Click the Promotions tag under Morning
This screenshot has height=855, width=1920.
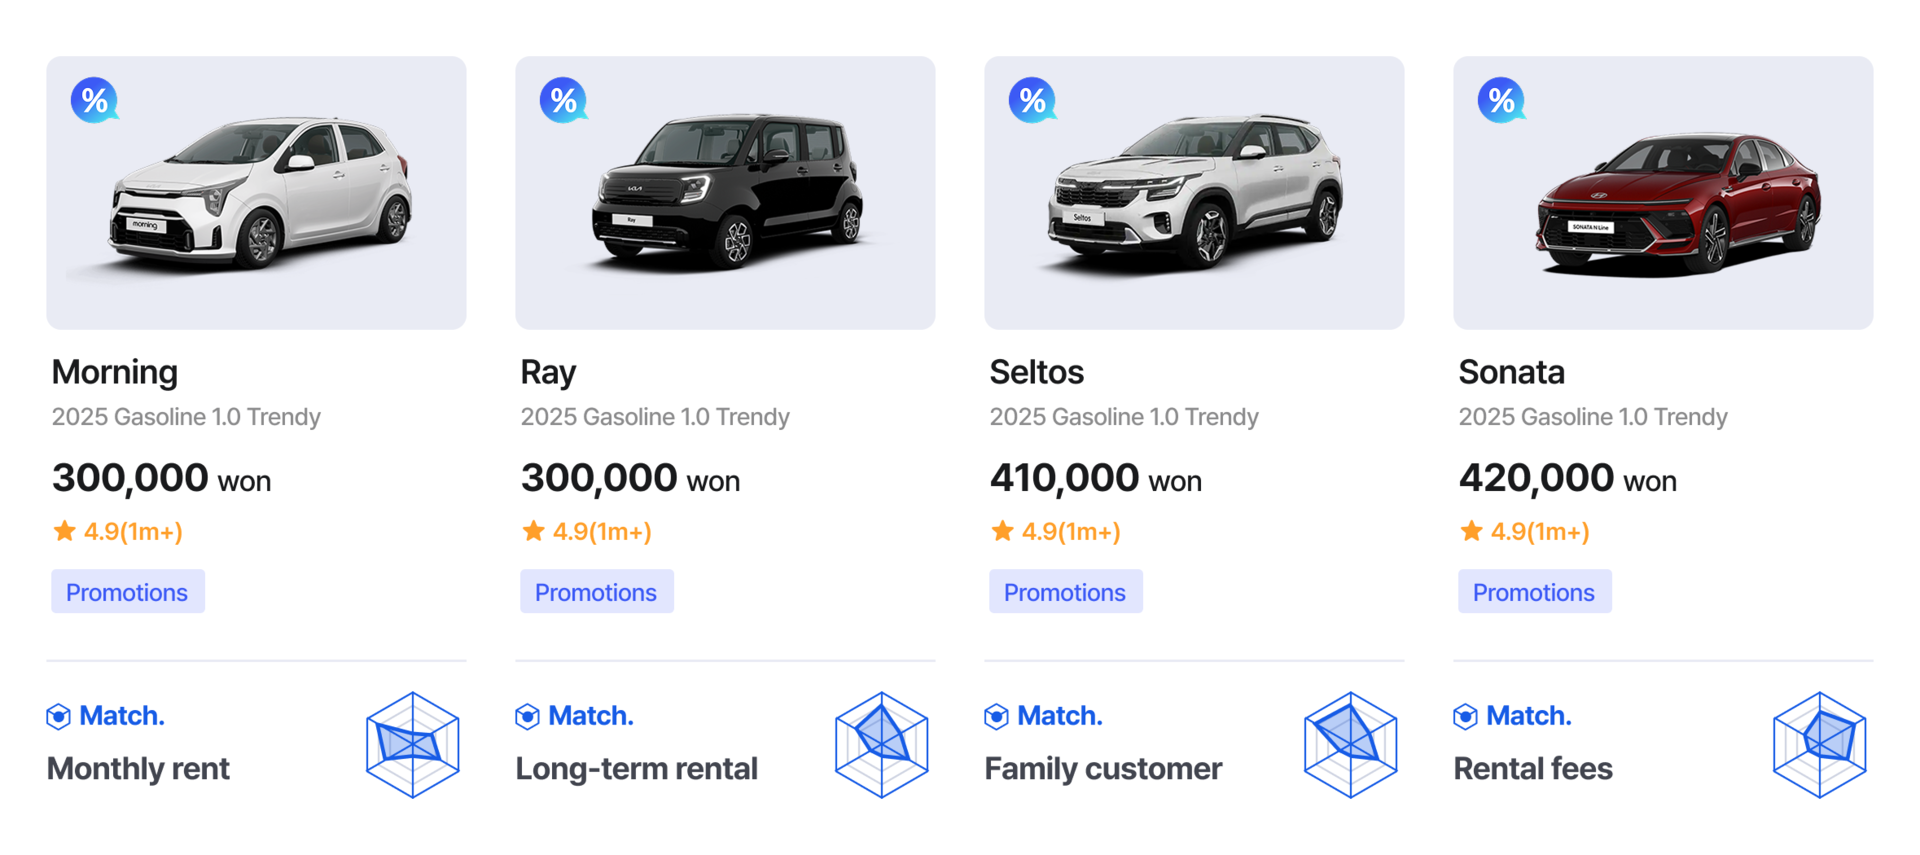(x=127, y=592)
